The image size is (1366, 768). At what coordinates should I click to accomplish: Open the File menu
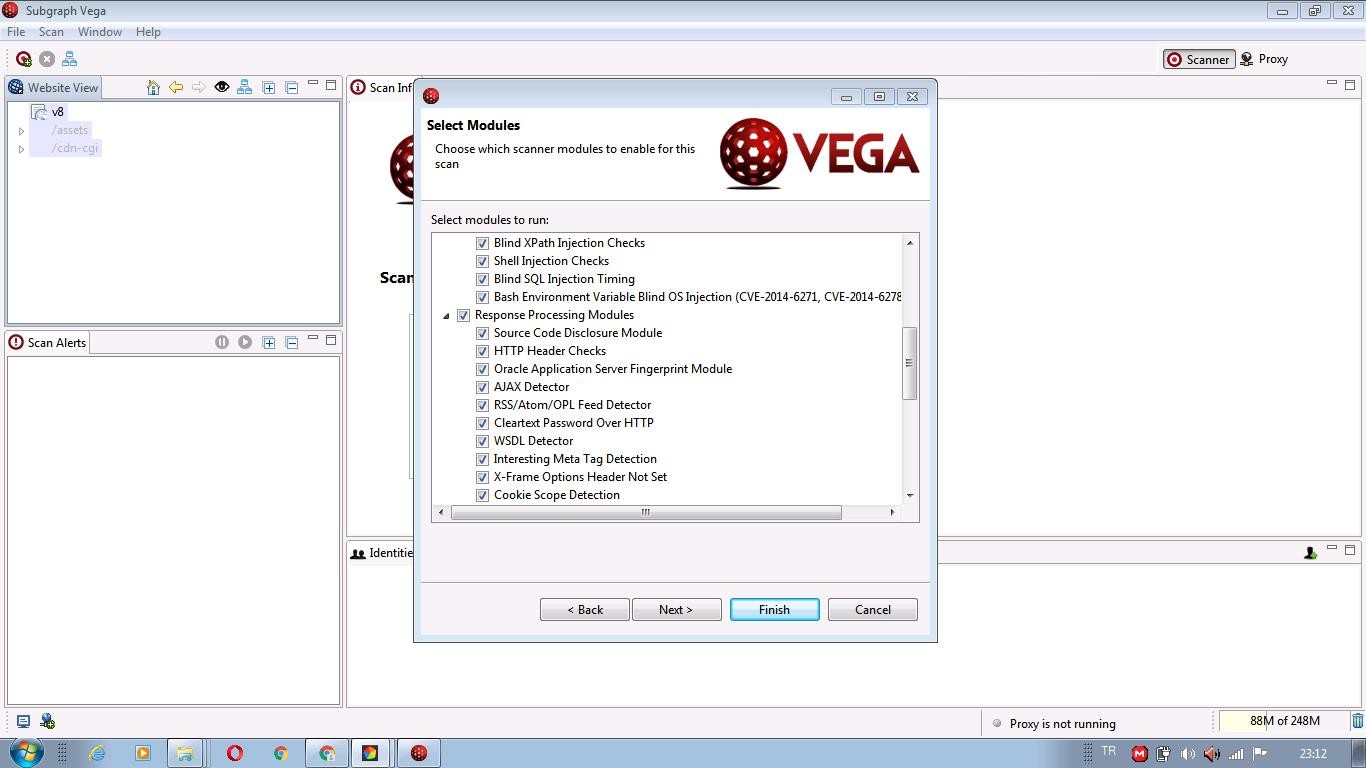click(16, 32)
